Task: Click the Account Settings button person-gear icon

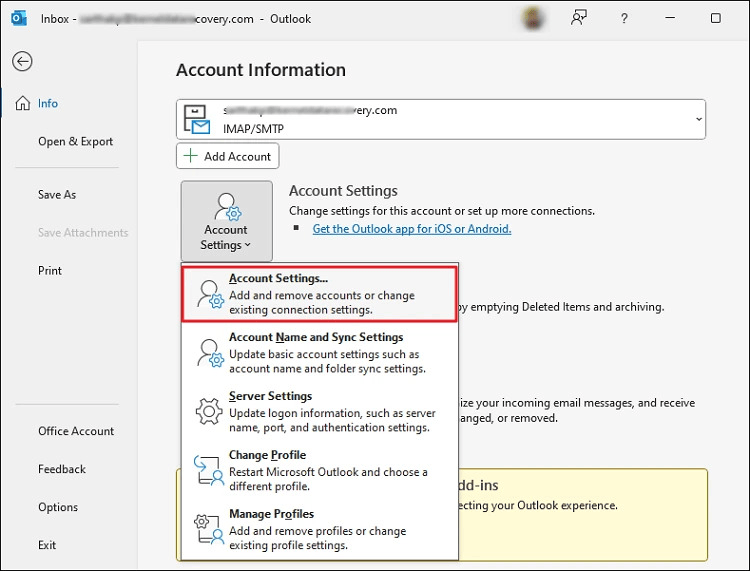Action: coord(228,207)
